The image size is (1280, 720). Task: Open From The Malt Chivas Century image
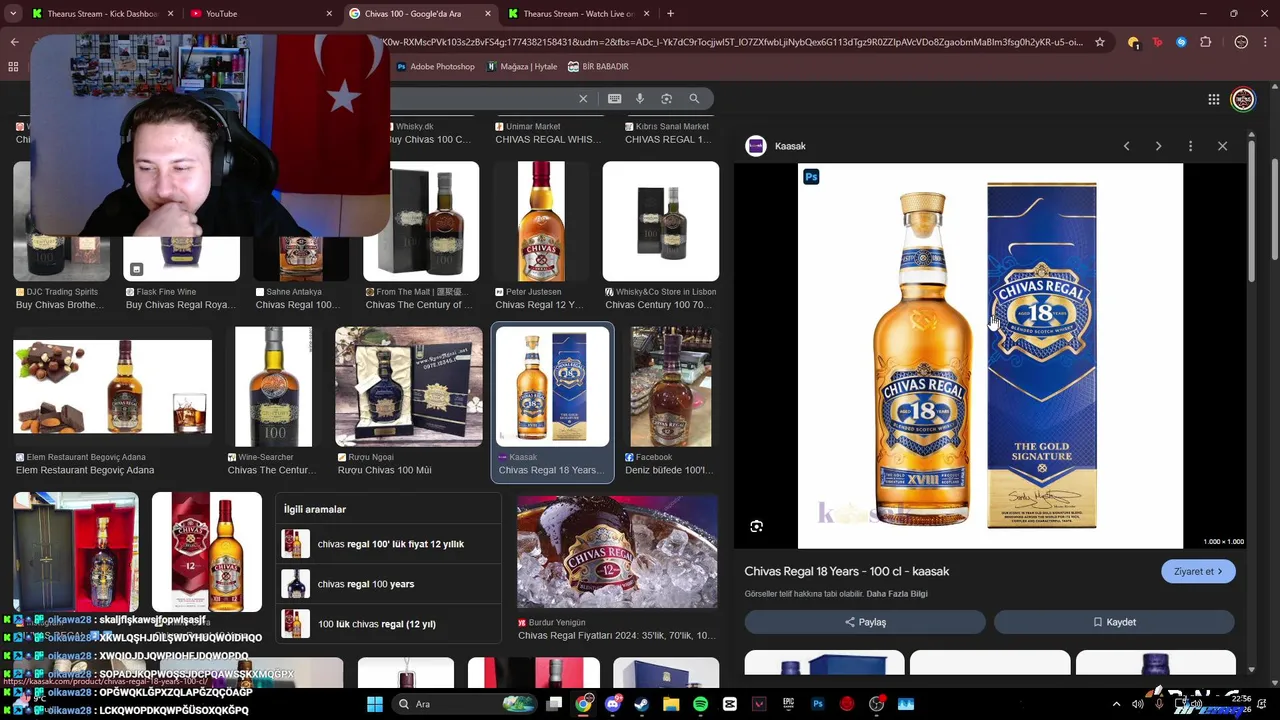421,221
